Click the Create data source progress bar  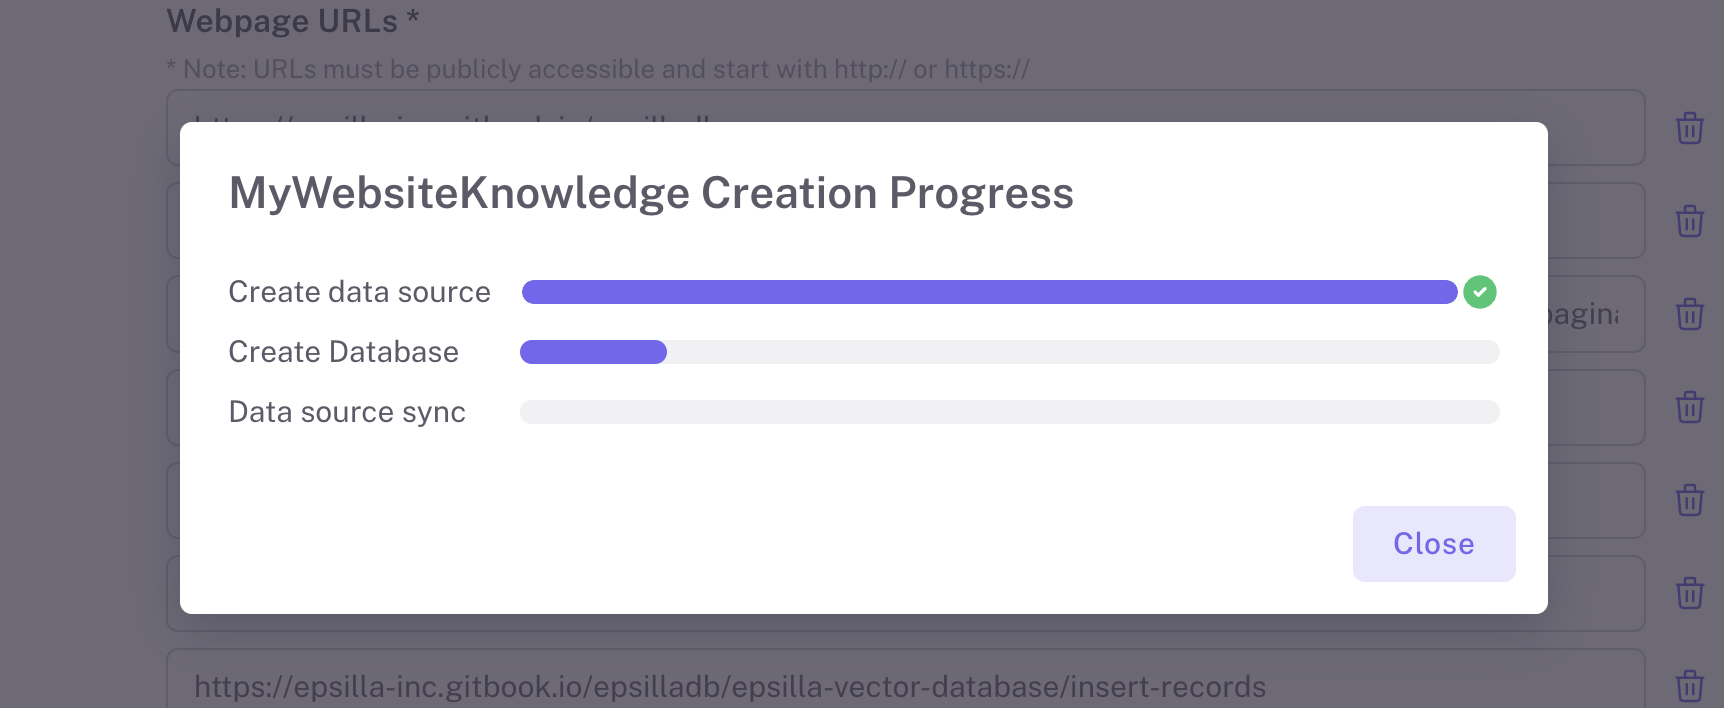[989, 292]
